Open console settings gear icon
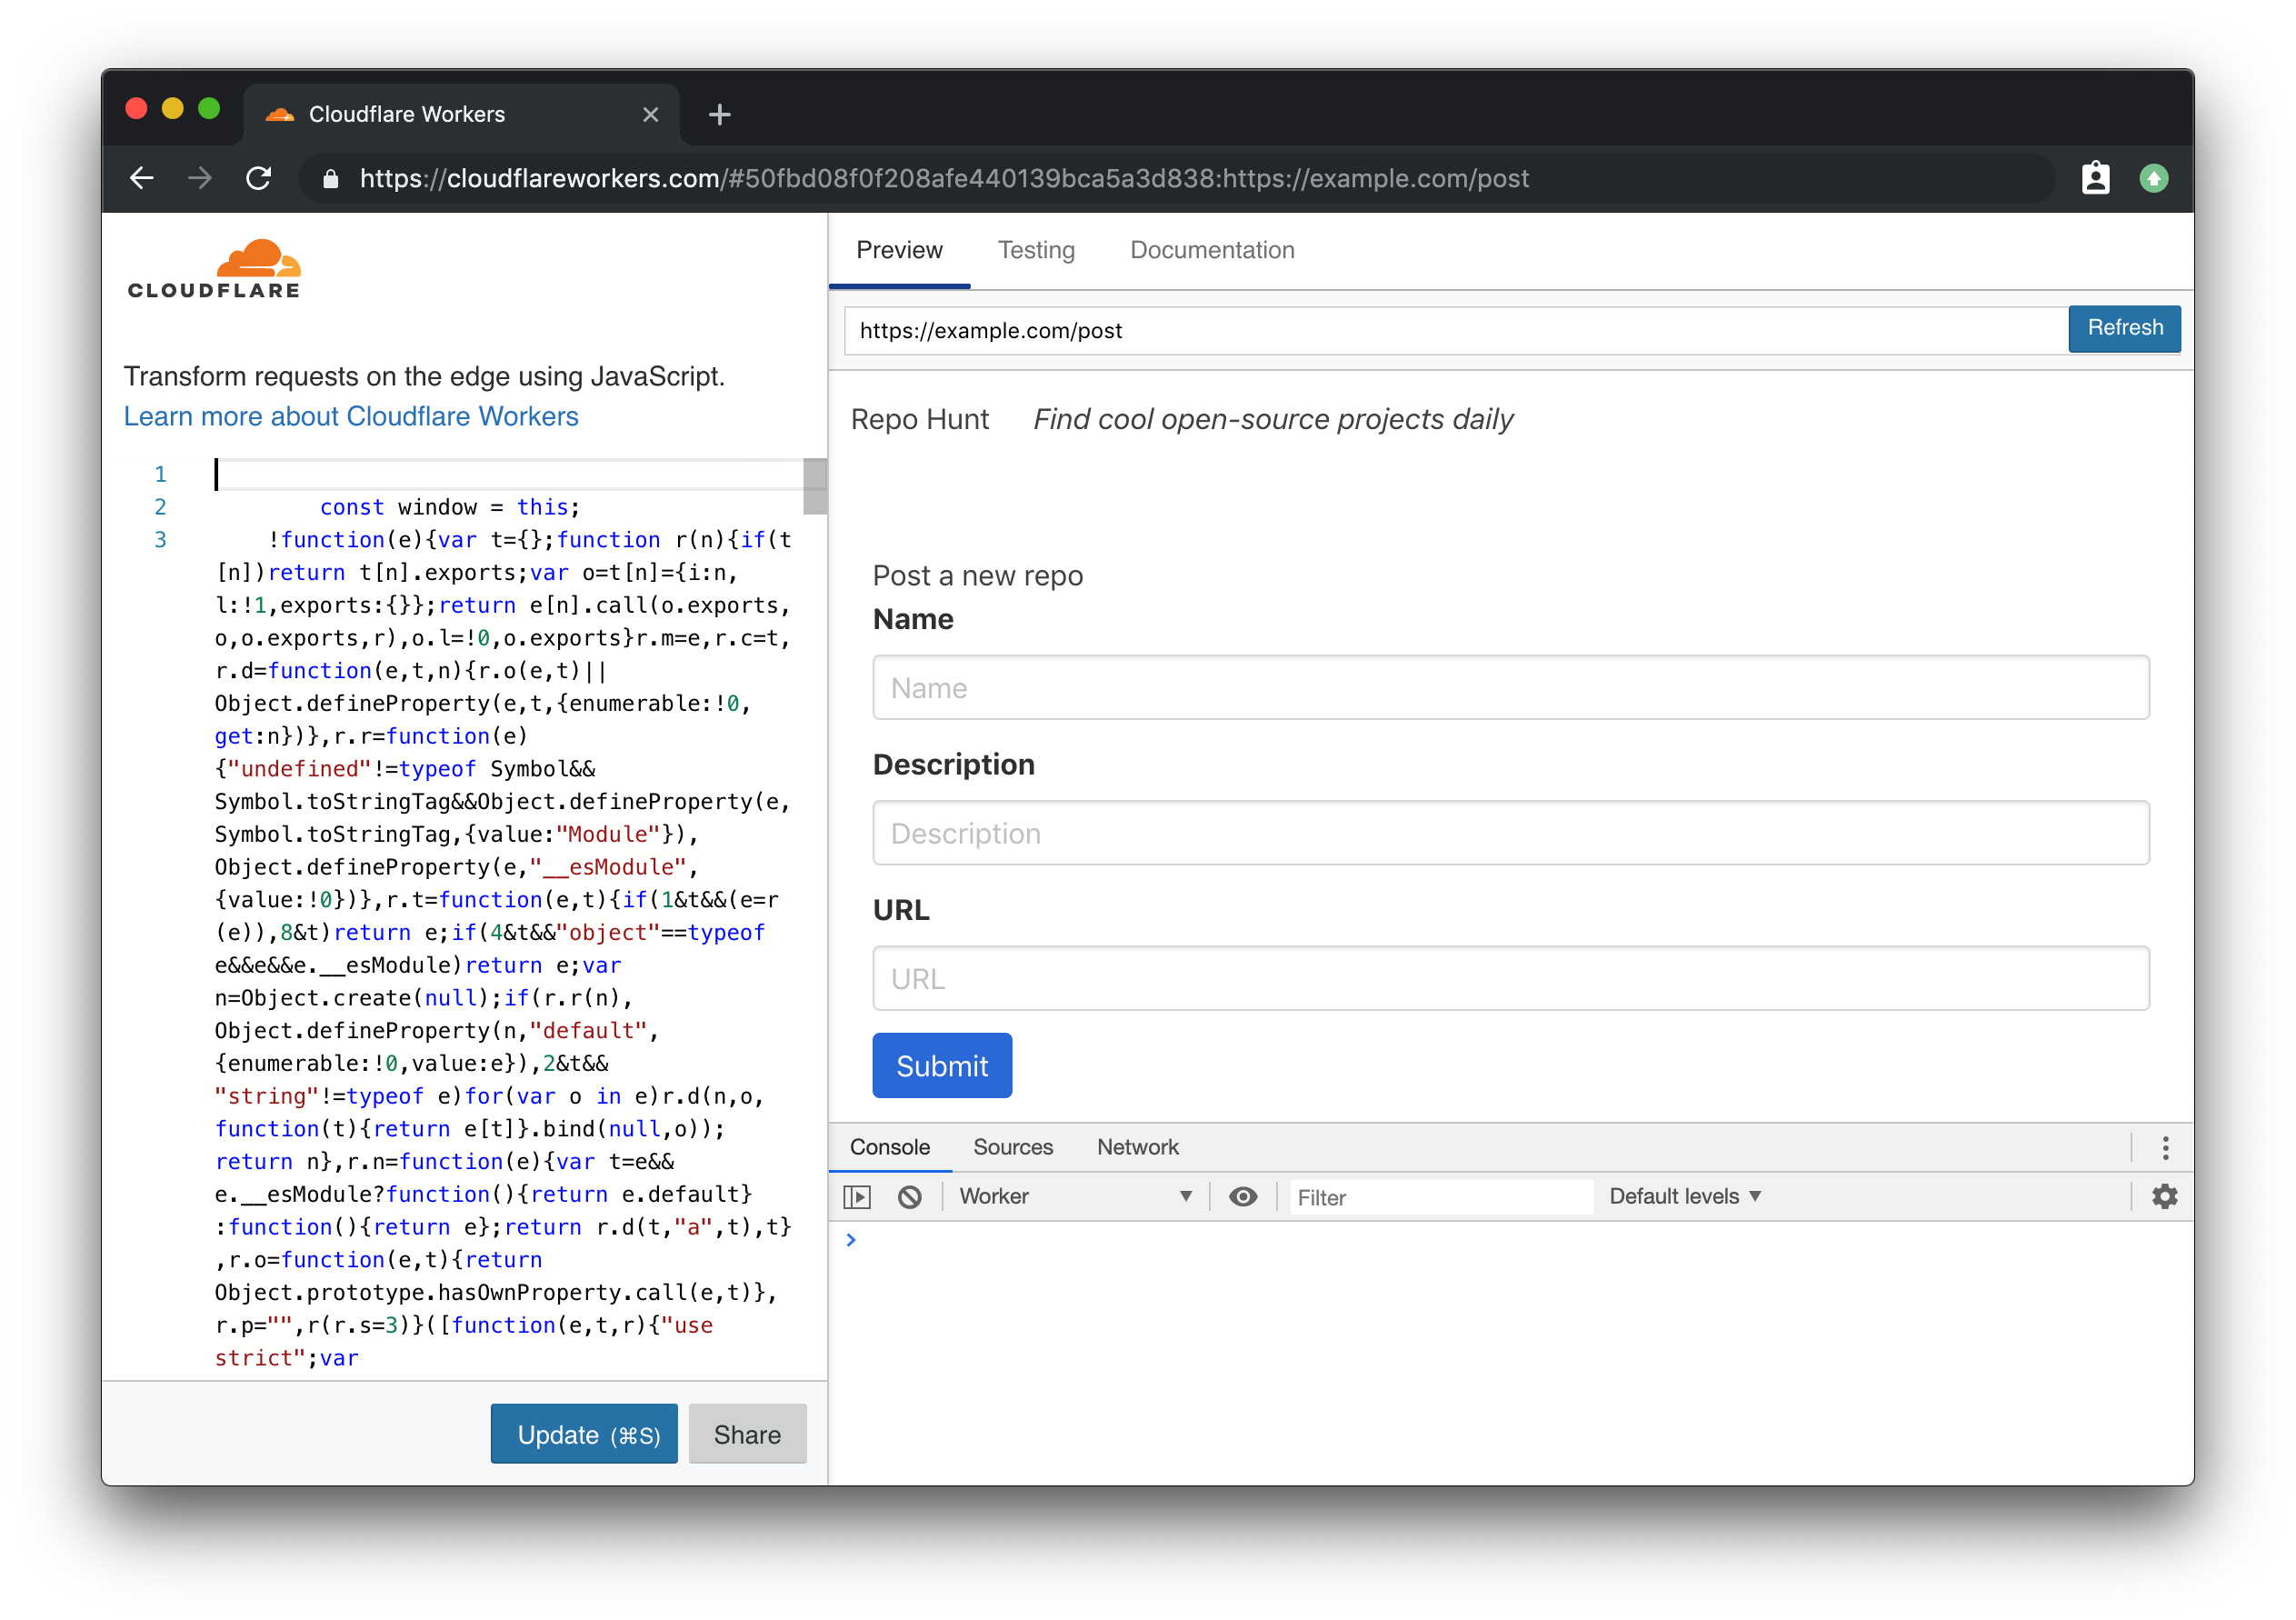This screenshot has height=1620, width=2296. tap(2165, 1197)
